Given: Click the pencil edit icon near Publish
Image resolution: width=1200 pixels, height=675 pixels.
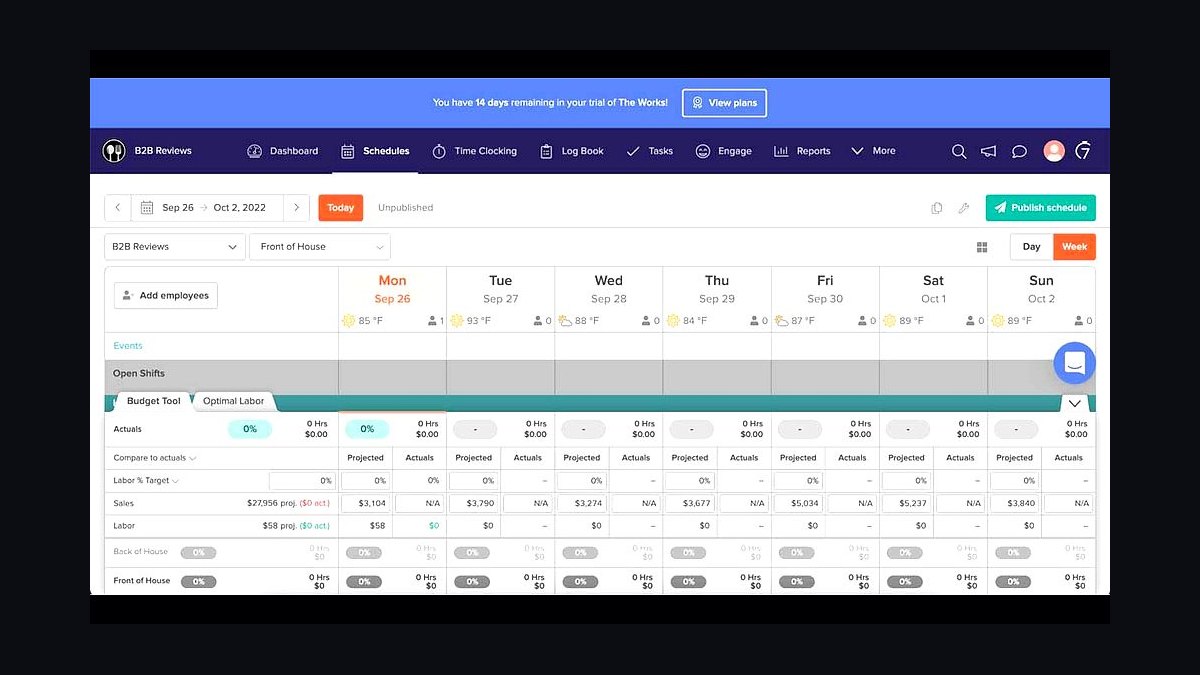Looking at the screenshot, I should tap(964, 208).
